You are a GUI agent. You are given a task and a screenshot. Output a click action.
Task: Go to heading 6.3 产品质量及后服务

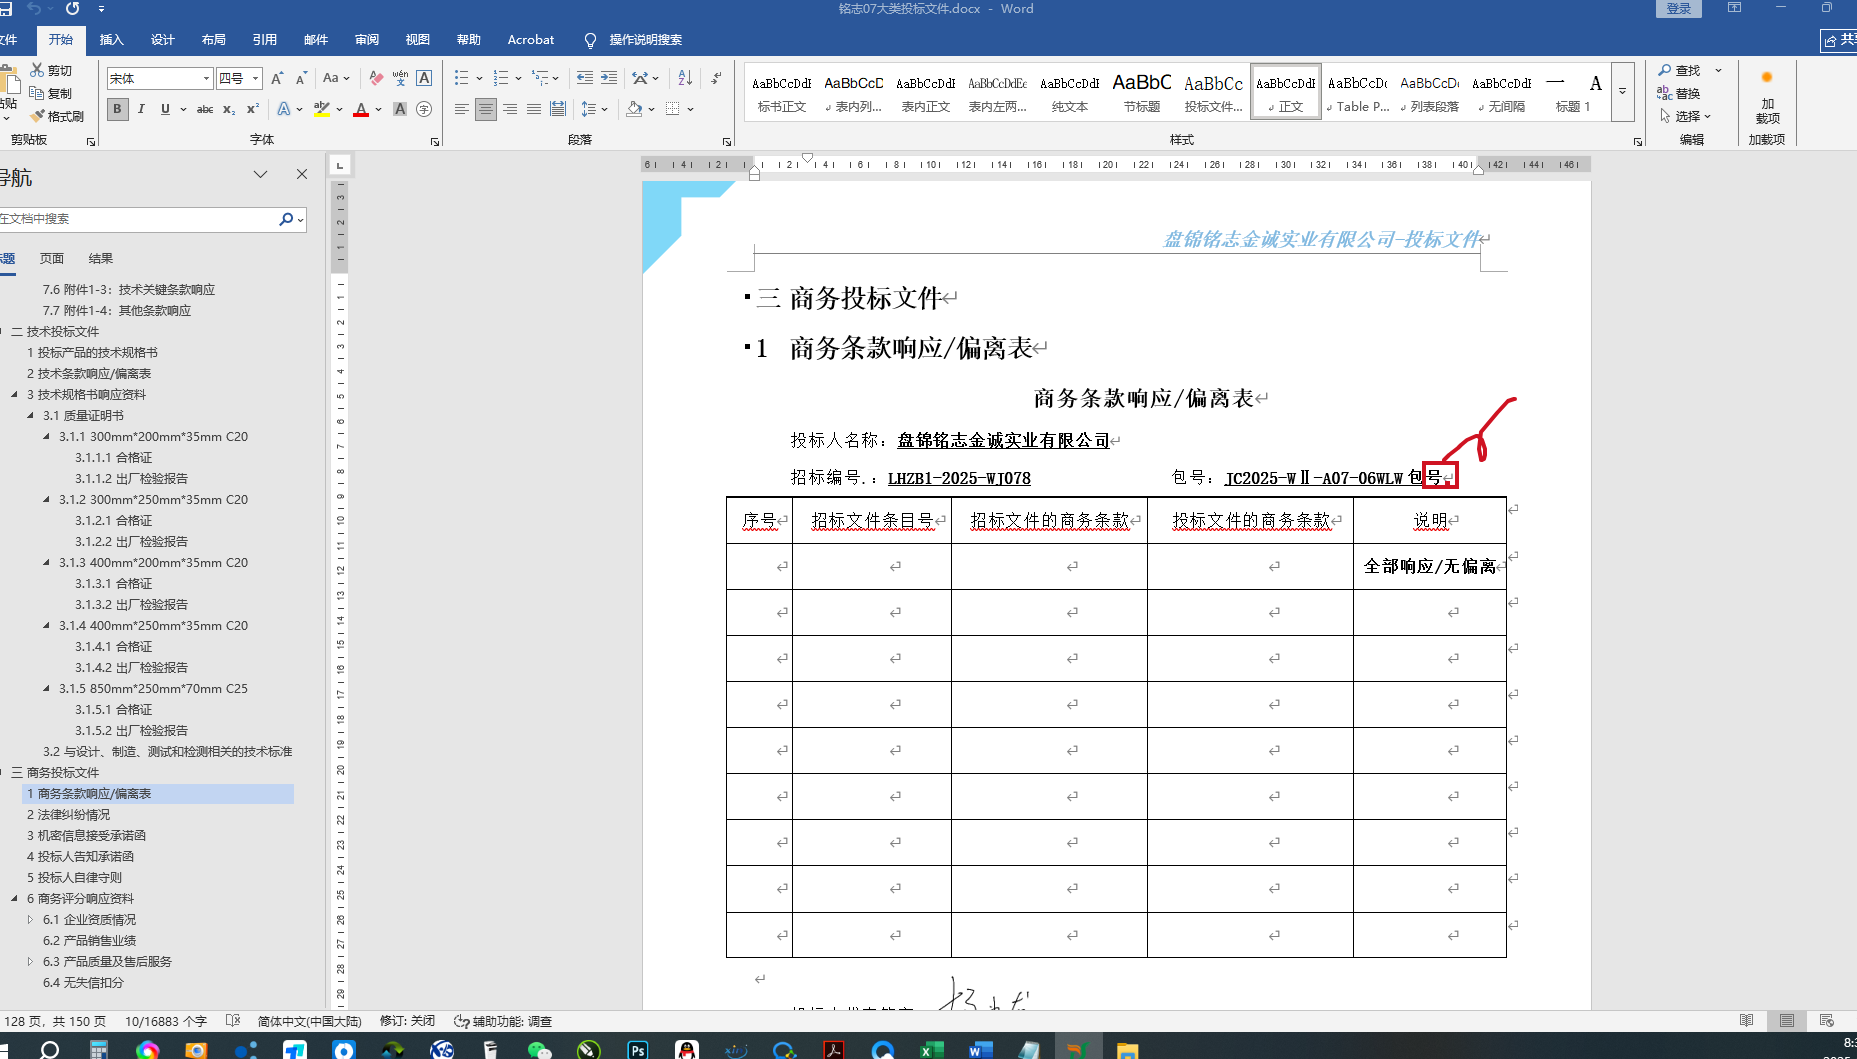tap(107, 962)
